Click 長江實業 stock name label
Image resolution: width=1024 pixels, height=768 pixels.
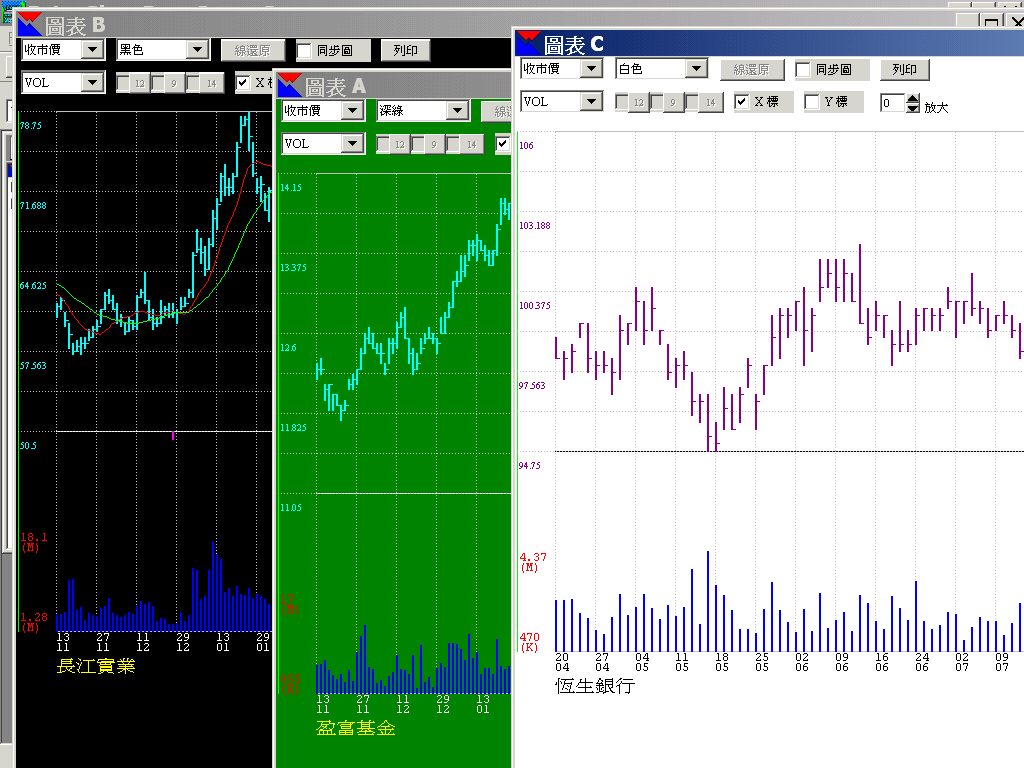click(96, 666)
